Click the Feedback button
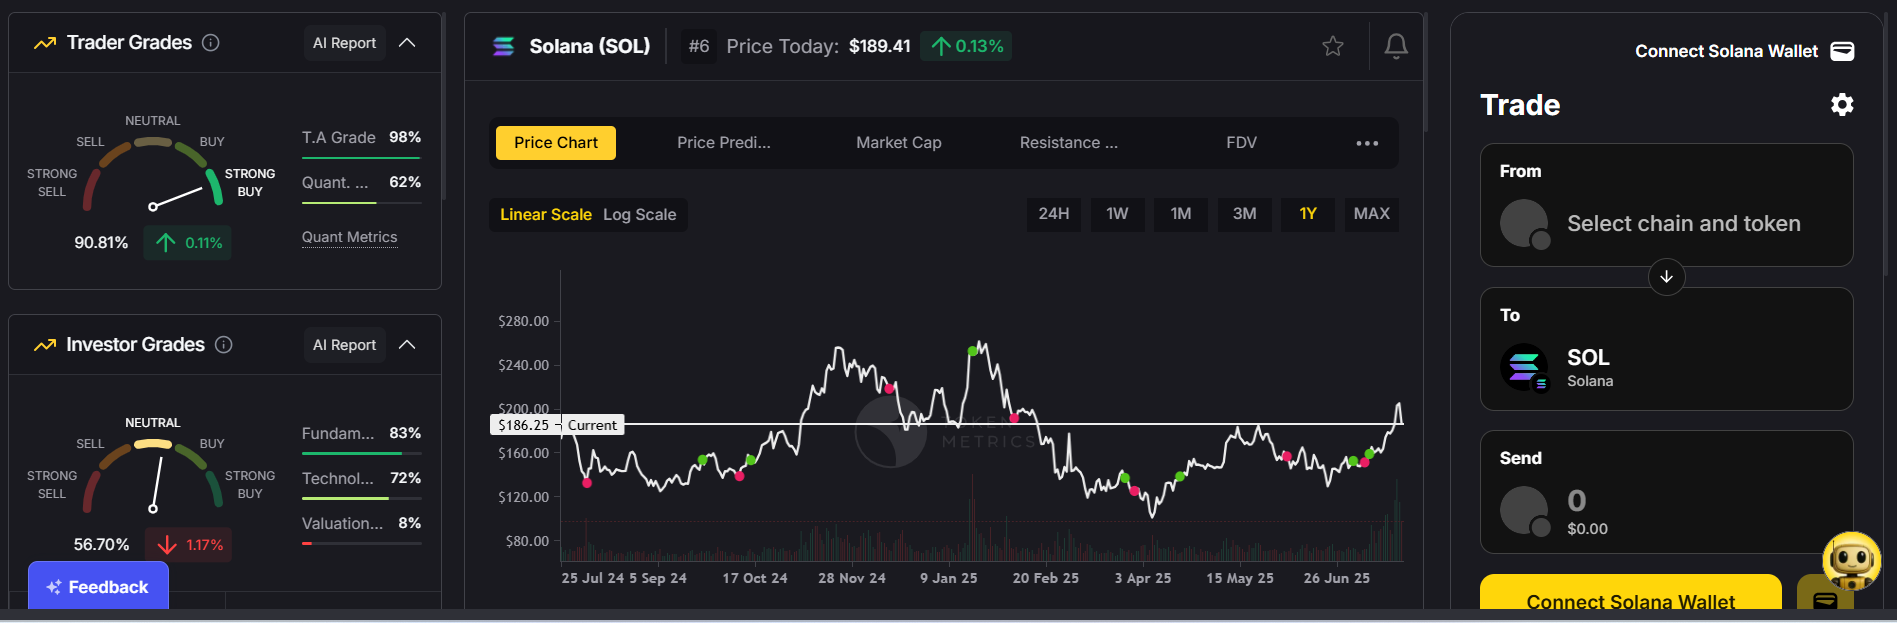The height and width of the screenshot is (623, 1897). [x=98, y=587]
